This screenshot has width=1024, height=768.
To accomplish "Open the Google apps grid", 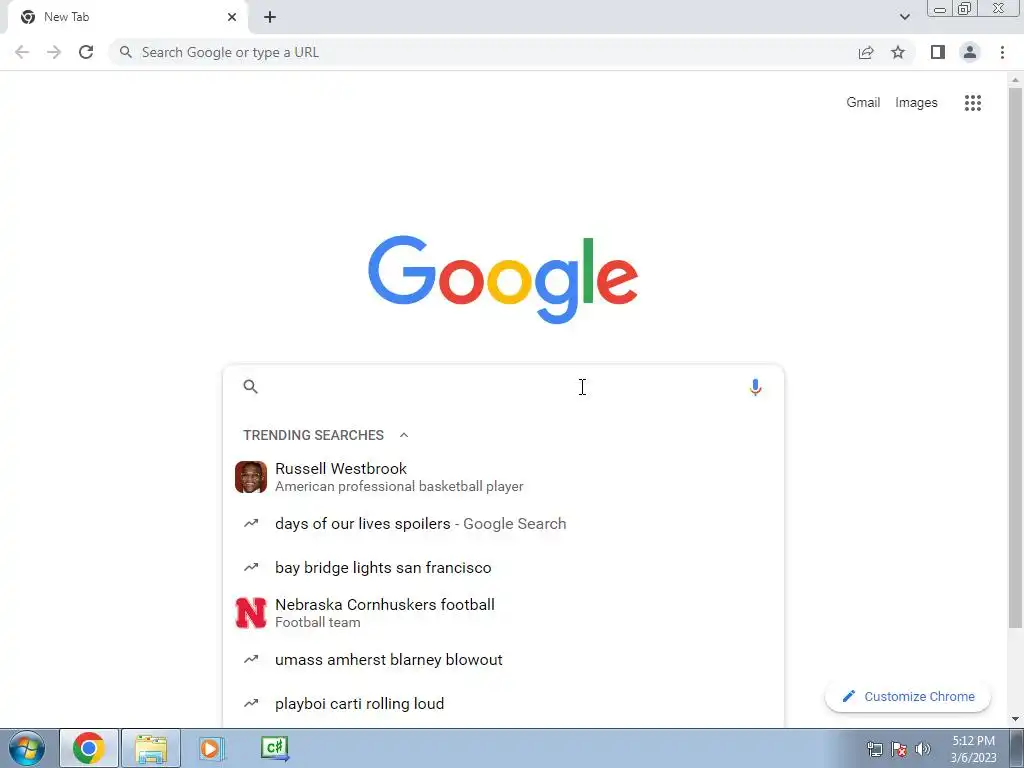I will tap(973, 103).
